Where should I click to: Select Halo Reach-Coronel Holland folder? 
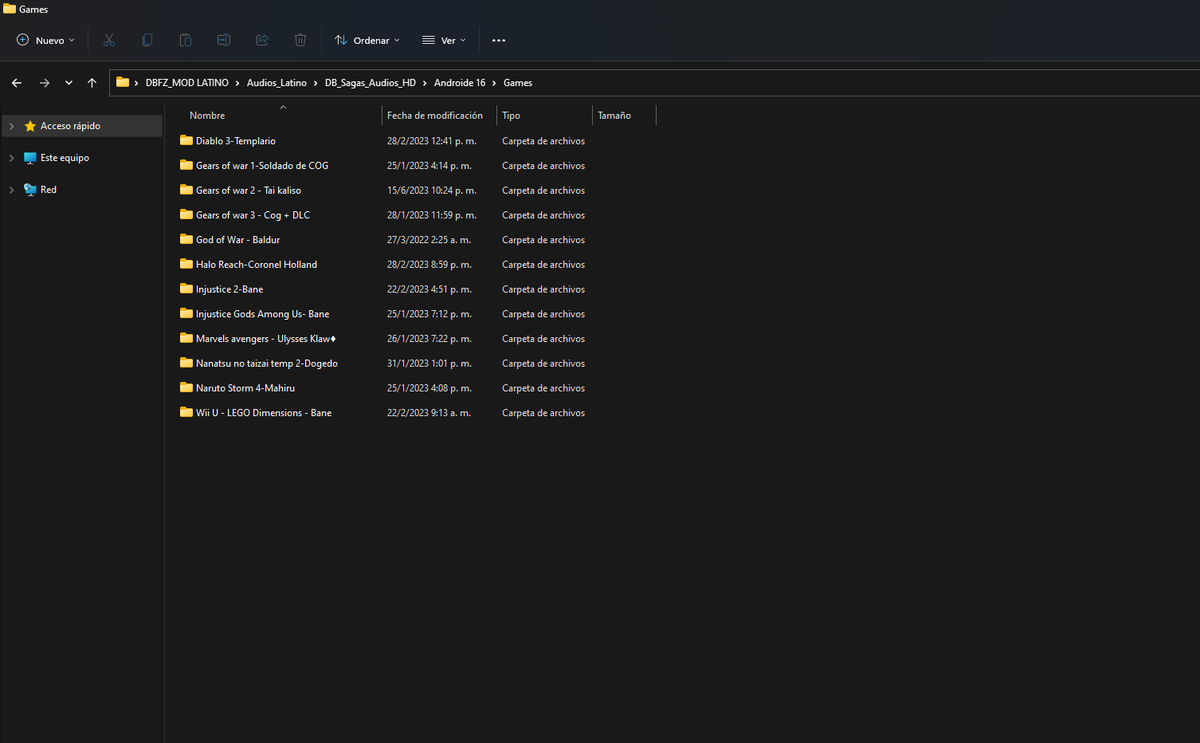[256, 265]
